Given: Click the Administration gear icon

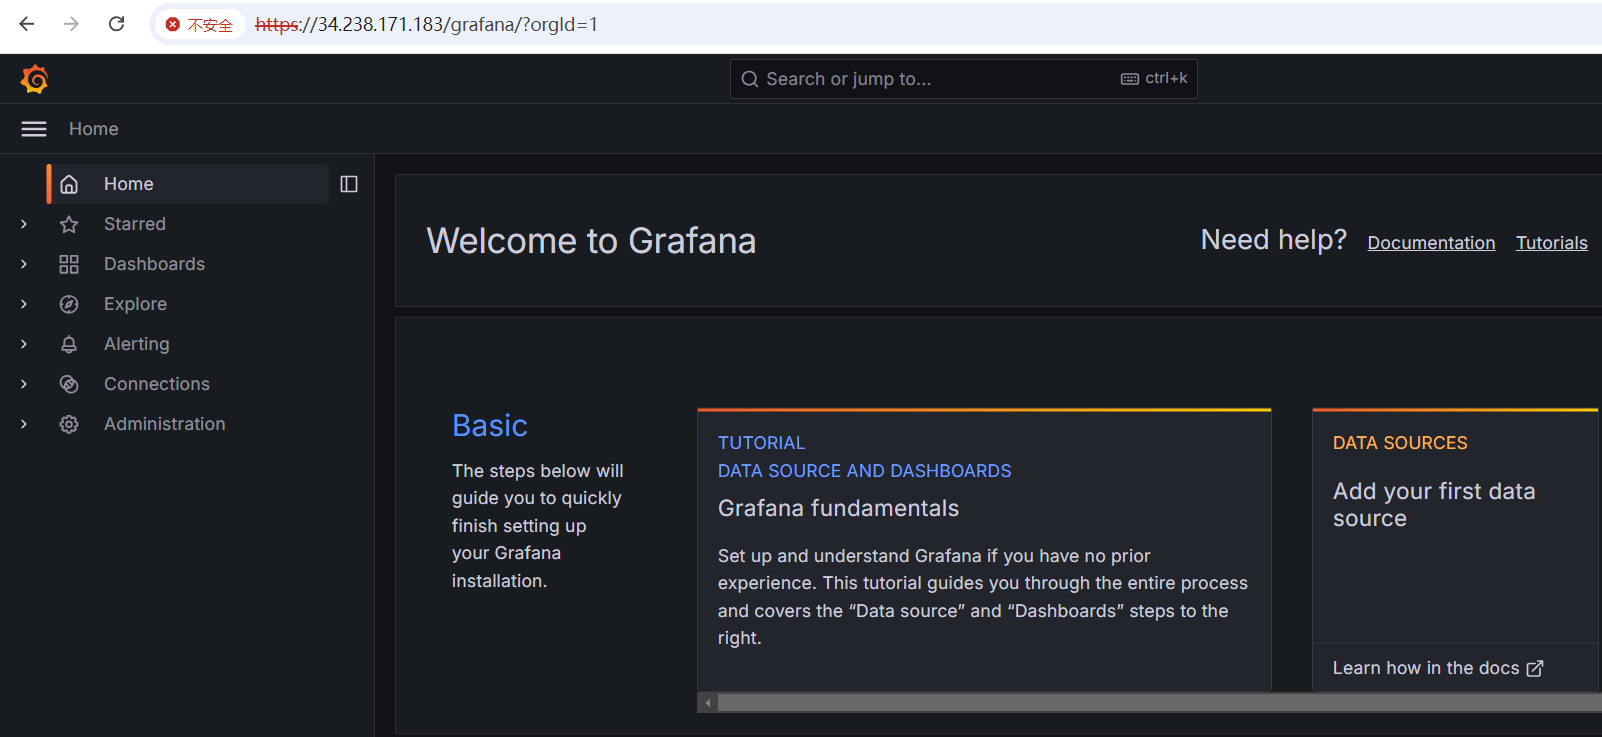Looking at the screenshot, I should [x=69, y=424].
